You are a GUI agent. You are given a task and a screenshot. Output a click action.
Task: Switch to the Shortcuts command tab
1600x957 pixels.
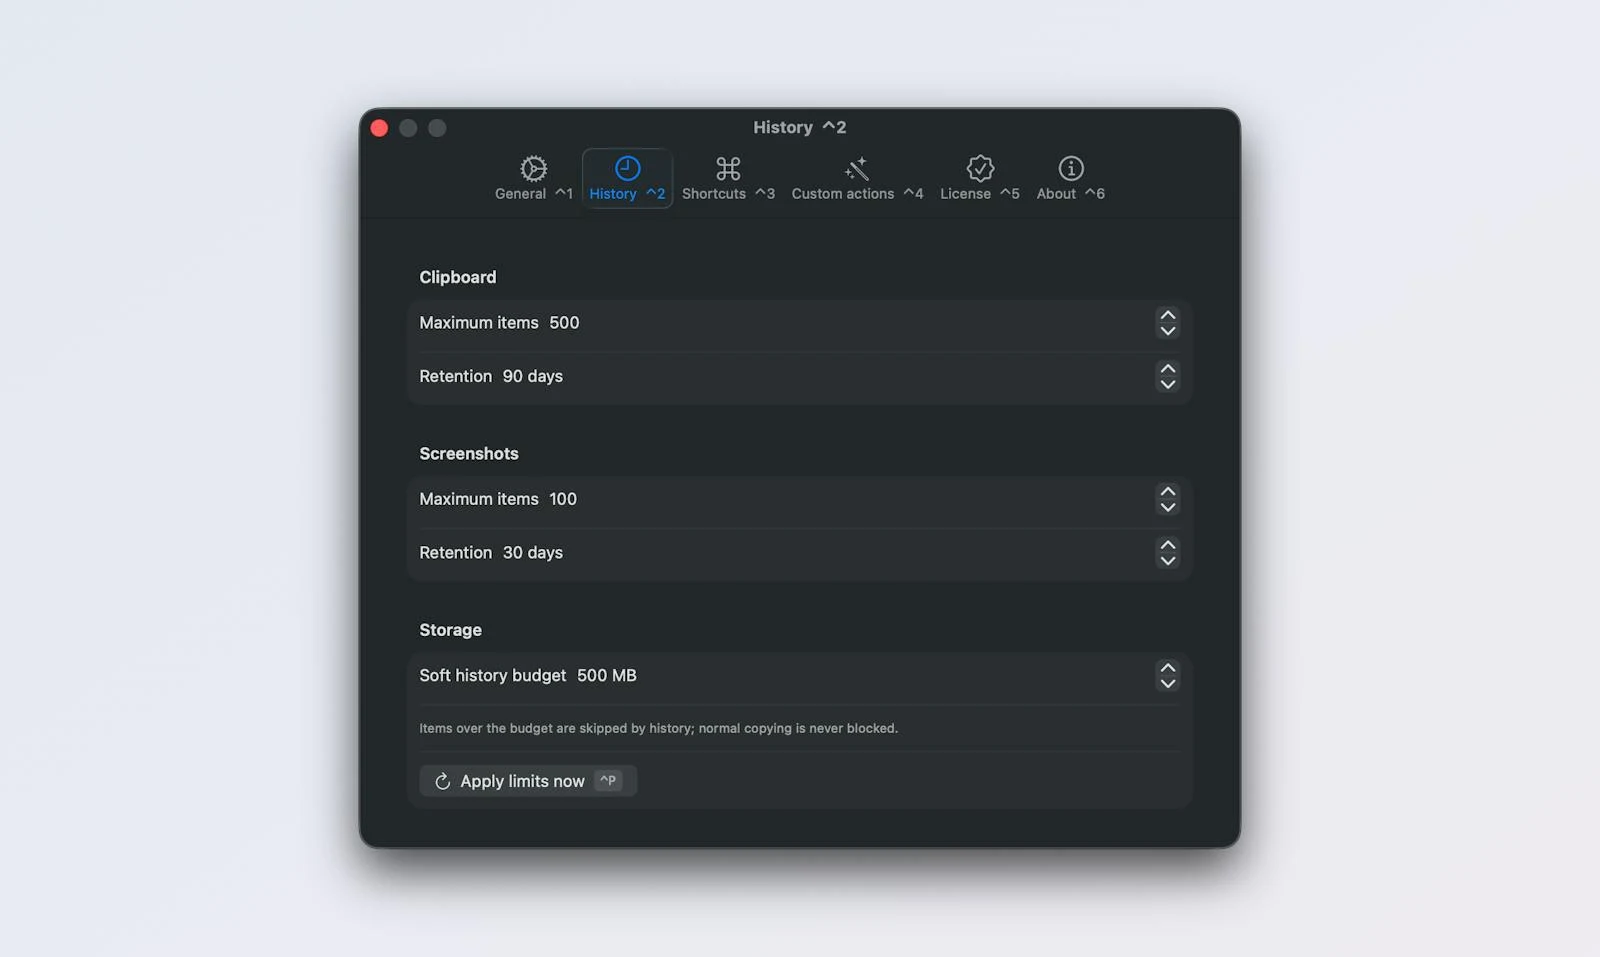(728, 178)
